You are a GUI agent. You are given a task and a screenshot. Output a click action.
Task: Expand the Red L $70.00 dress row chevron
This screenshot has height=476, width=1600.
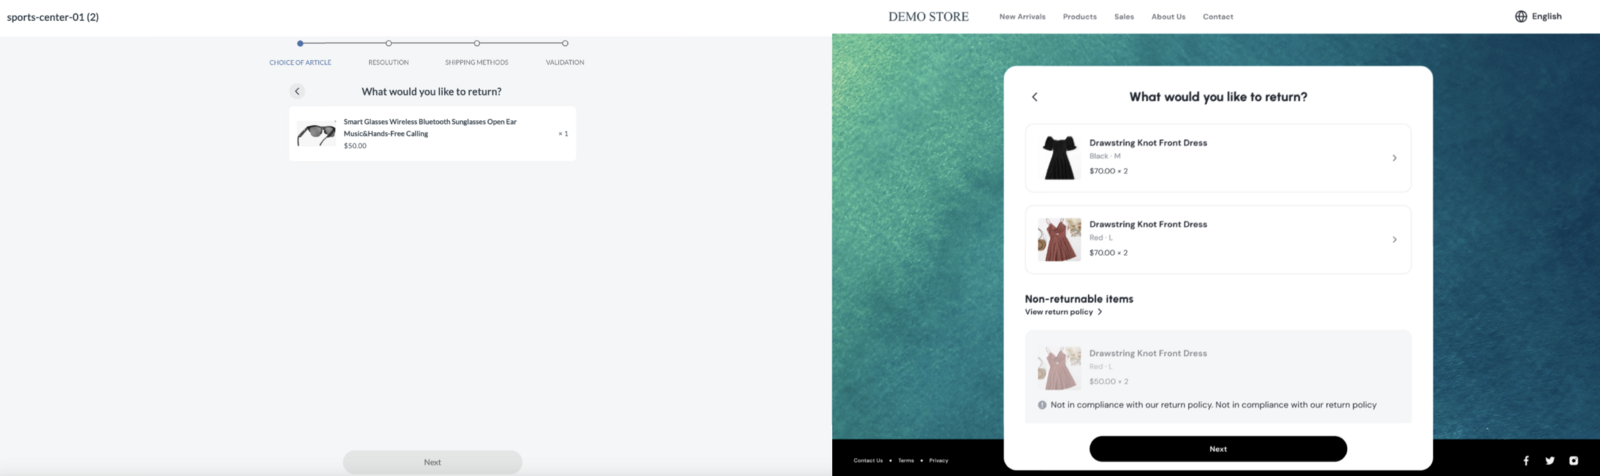coord(1394,240)
